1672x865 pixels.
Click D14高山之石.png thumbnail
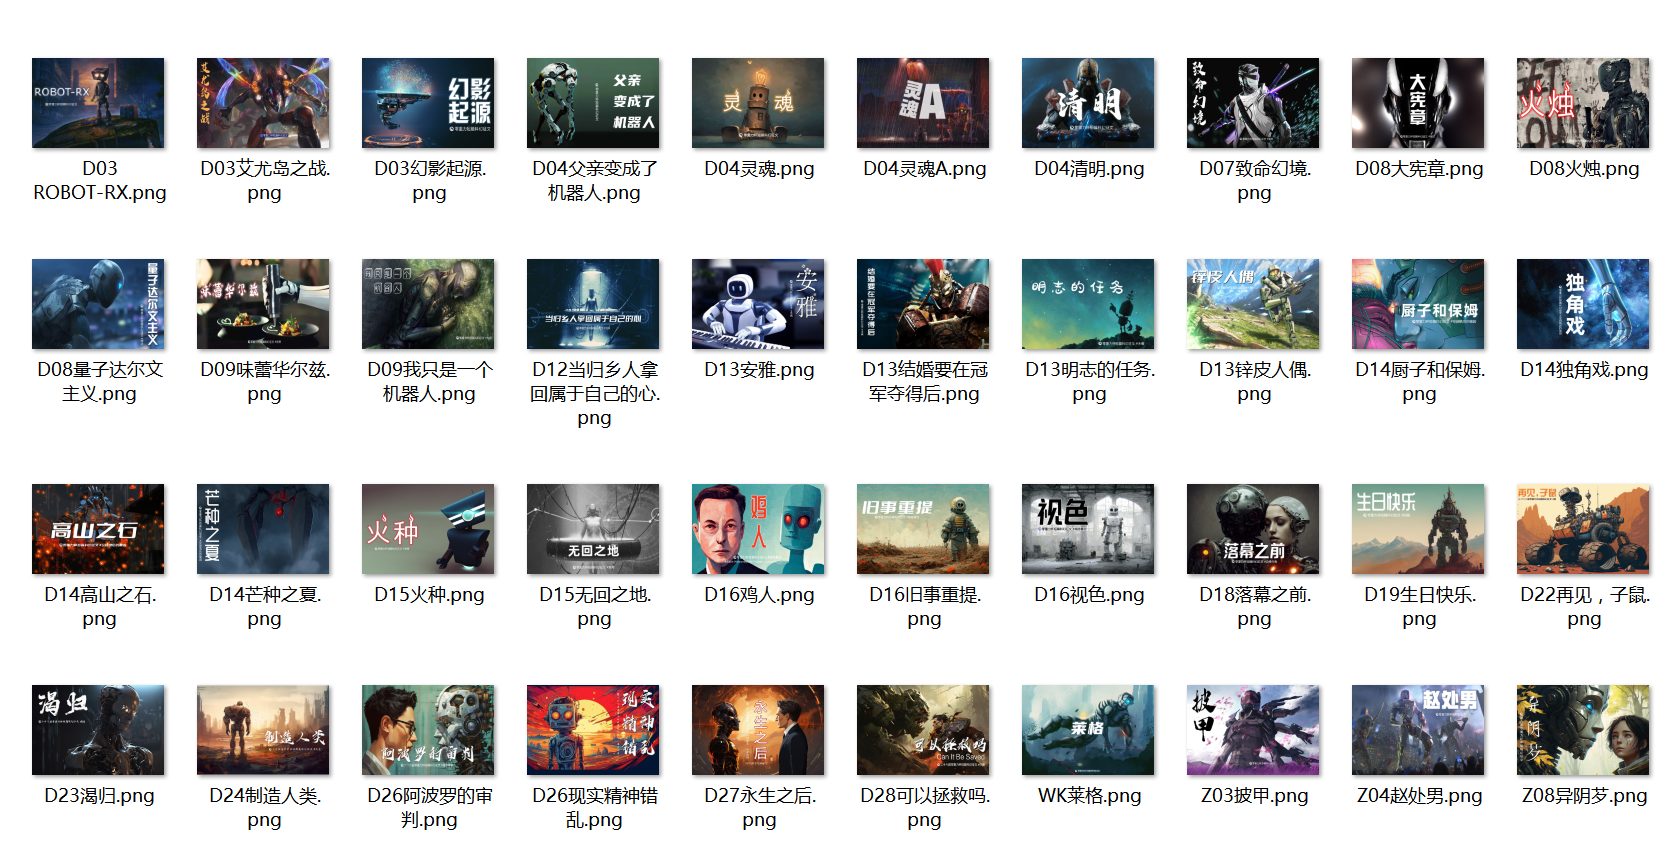click(x=98, y=529)
